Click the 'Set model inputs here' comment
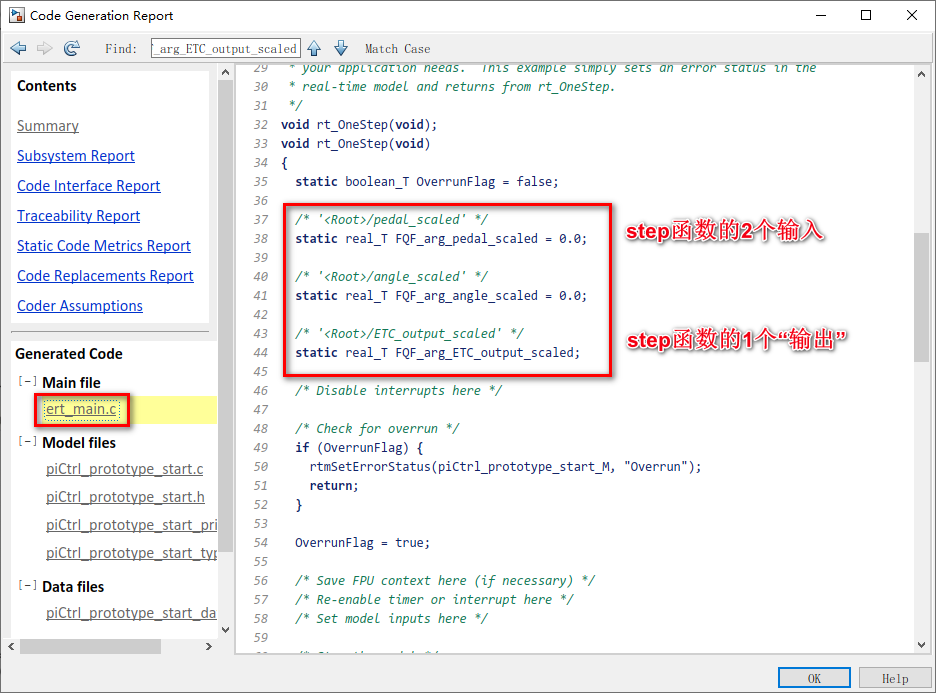This screenshot has height=693, width=936. tap(391, 618)
